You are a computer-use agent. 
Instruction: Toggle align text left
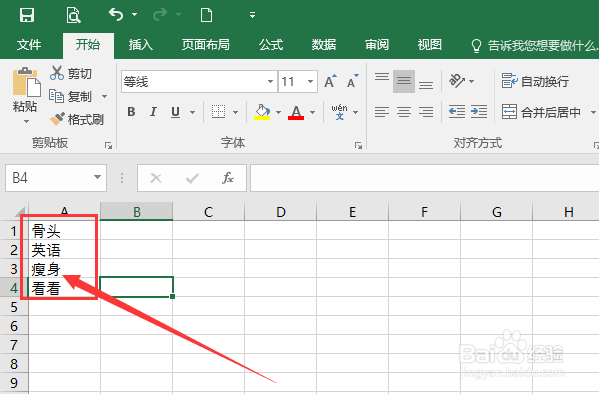pyautogui.click(x=382, y=112)
